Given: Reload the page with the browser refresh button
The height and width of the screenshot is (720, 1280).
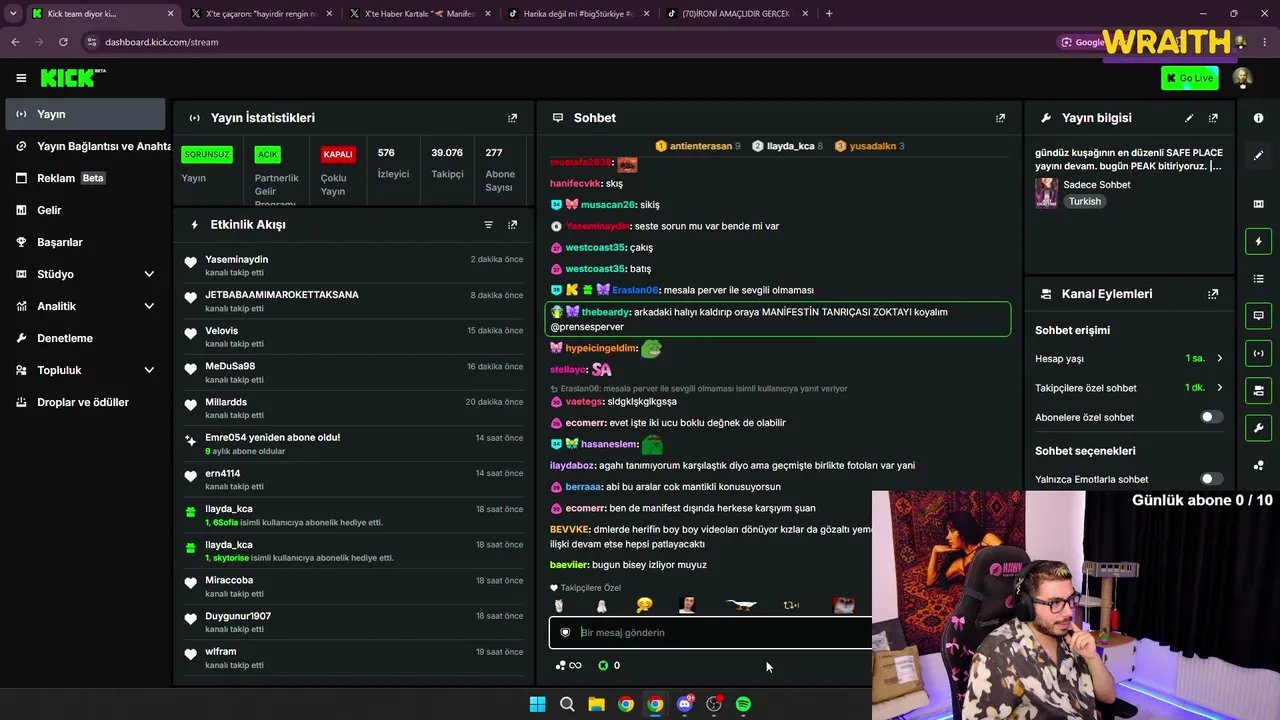Looking at the screenshot, I should coord(63,42).
